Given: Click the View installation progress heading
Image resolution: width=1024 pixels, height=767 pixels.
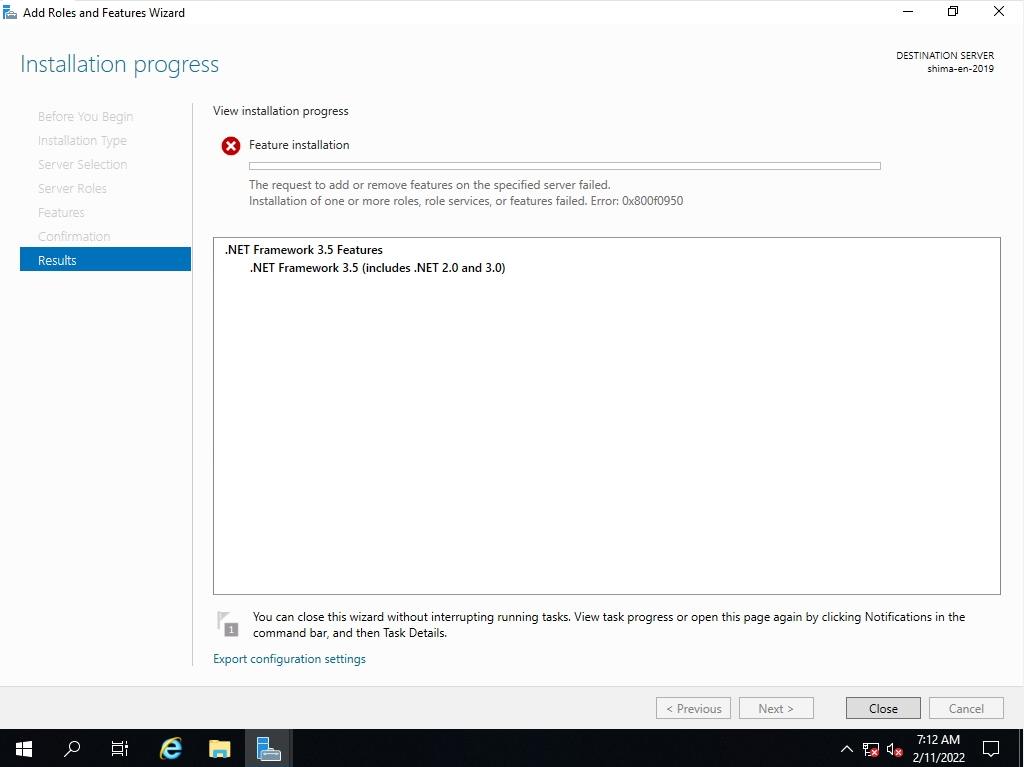Looking at the screenshot, I should (281, 111).
